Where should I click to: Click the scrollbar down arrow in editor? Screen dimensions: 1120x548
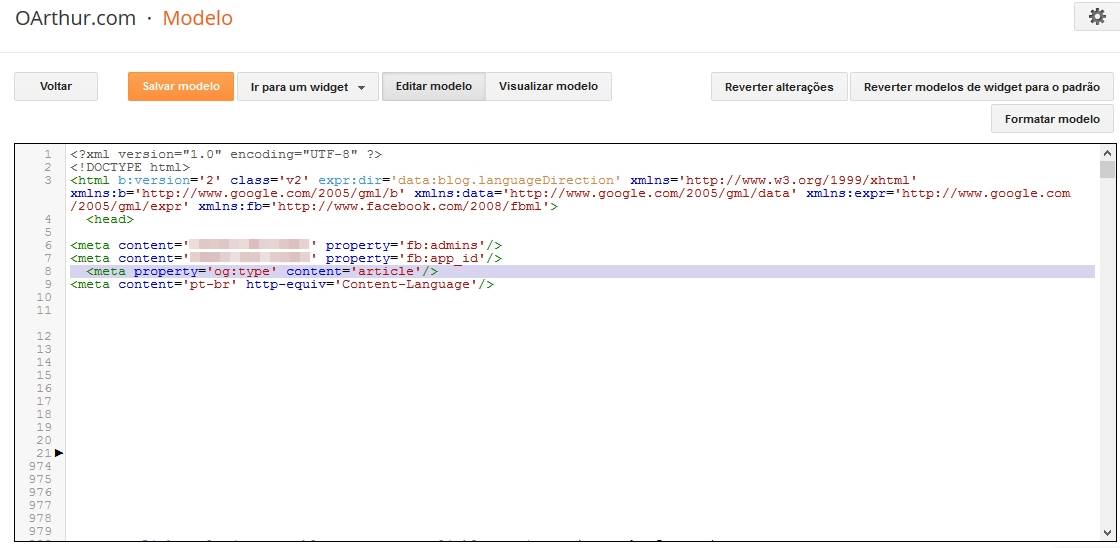1107,532
